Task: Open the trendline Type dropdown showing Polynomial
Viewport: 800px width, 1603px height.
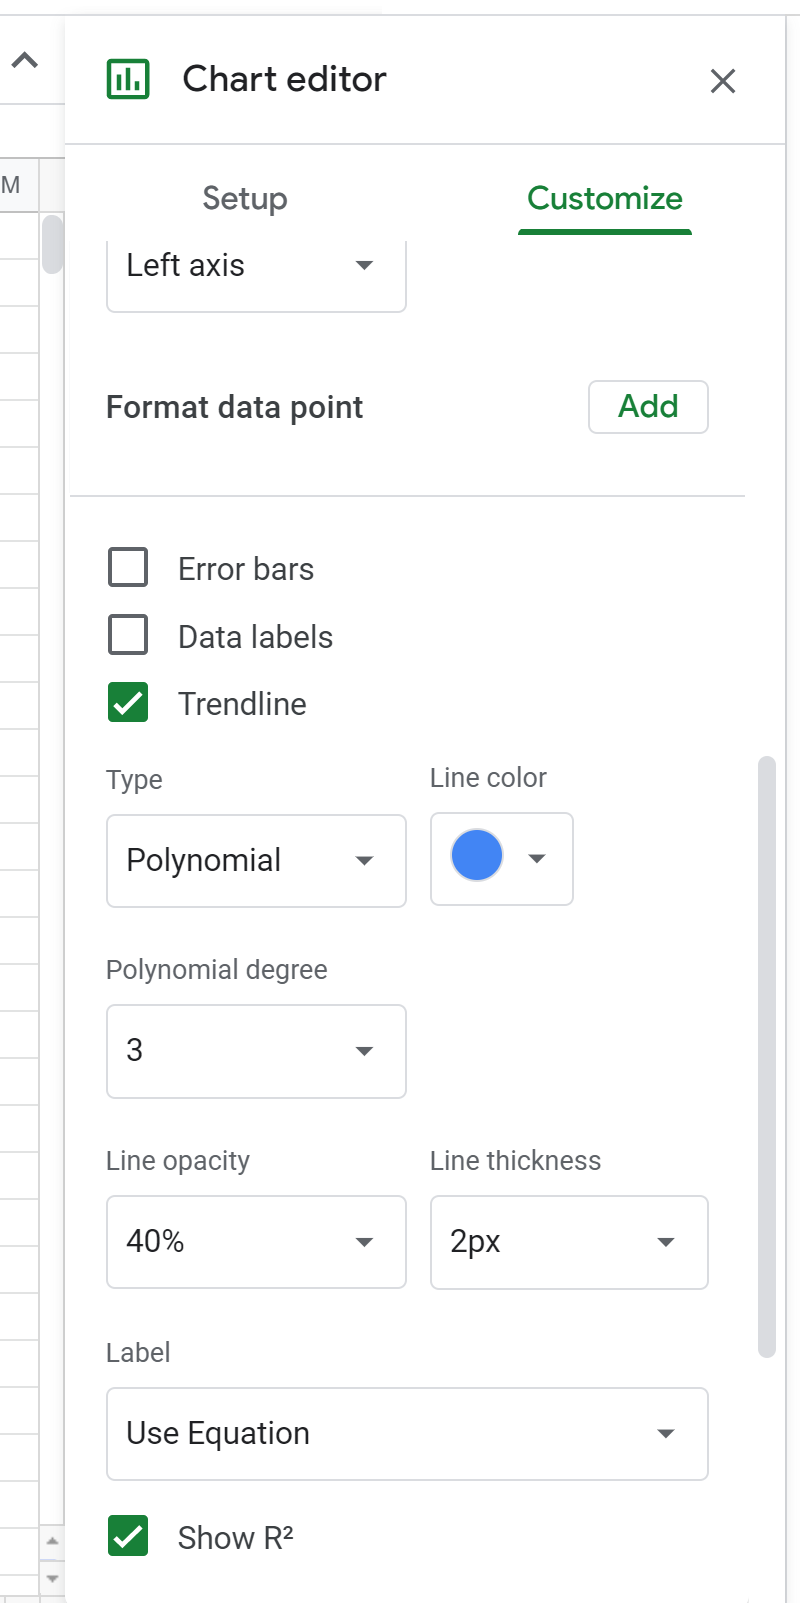Action: point(256,860)
